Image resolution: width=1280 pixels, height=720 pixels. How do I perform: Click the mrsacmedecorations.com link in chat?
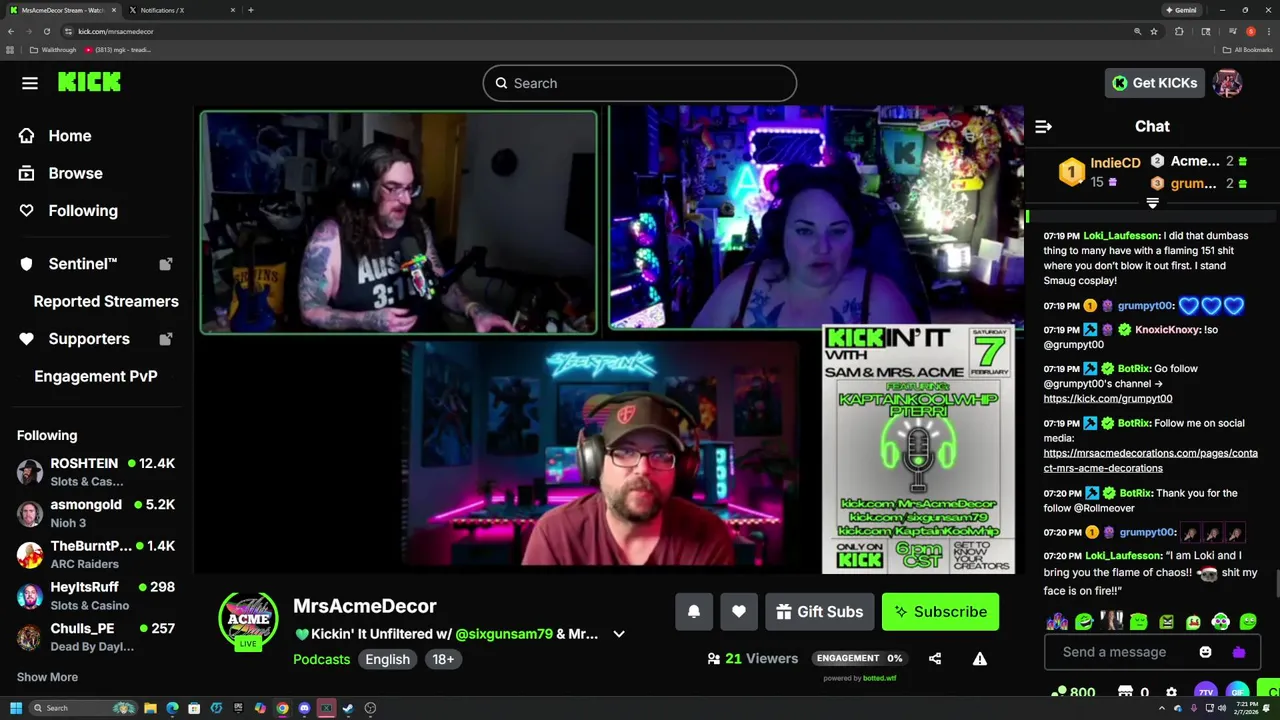click(1150, 460)
